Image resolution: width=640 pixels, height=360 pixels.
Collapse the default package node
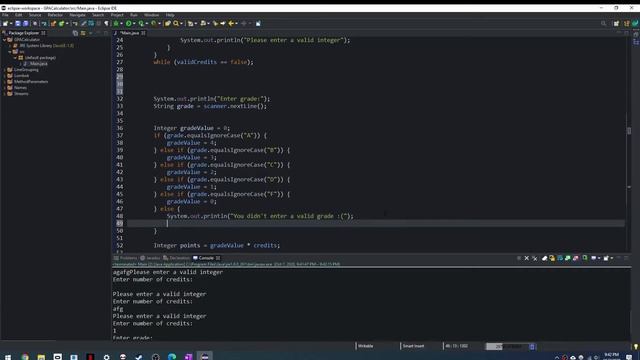pos(16,58)
